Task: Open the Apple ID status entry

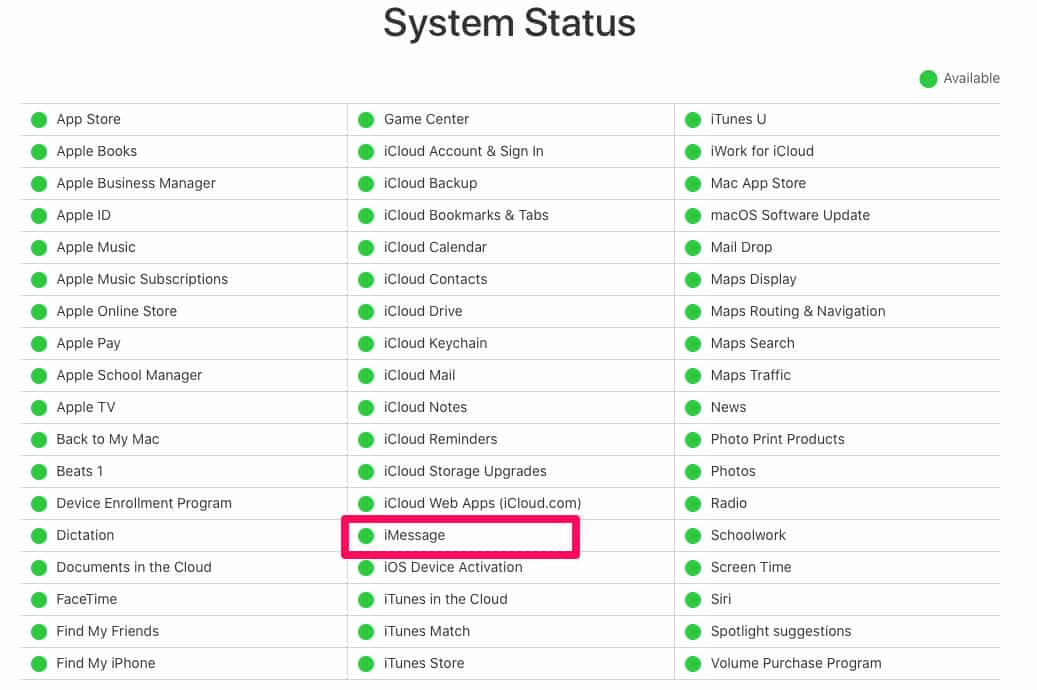Action: coord(84,216)
